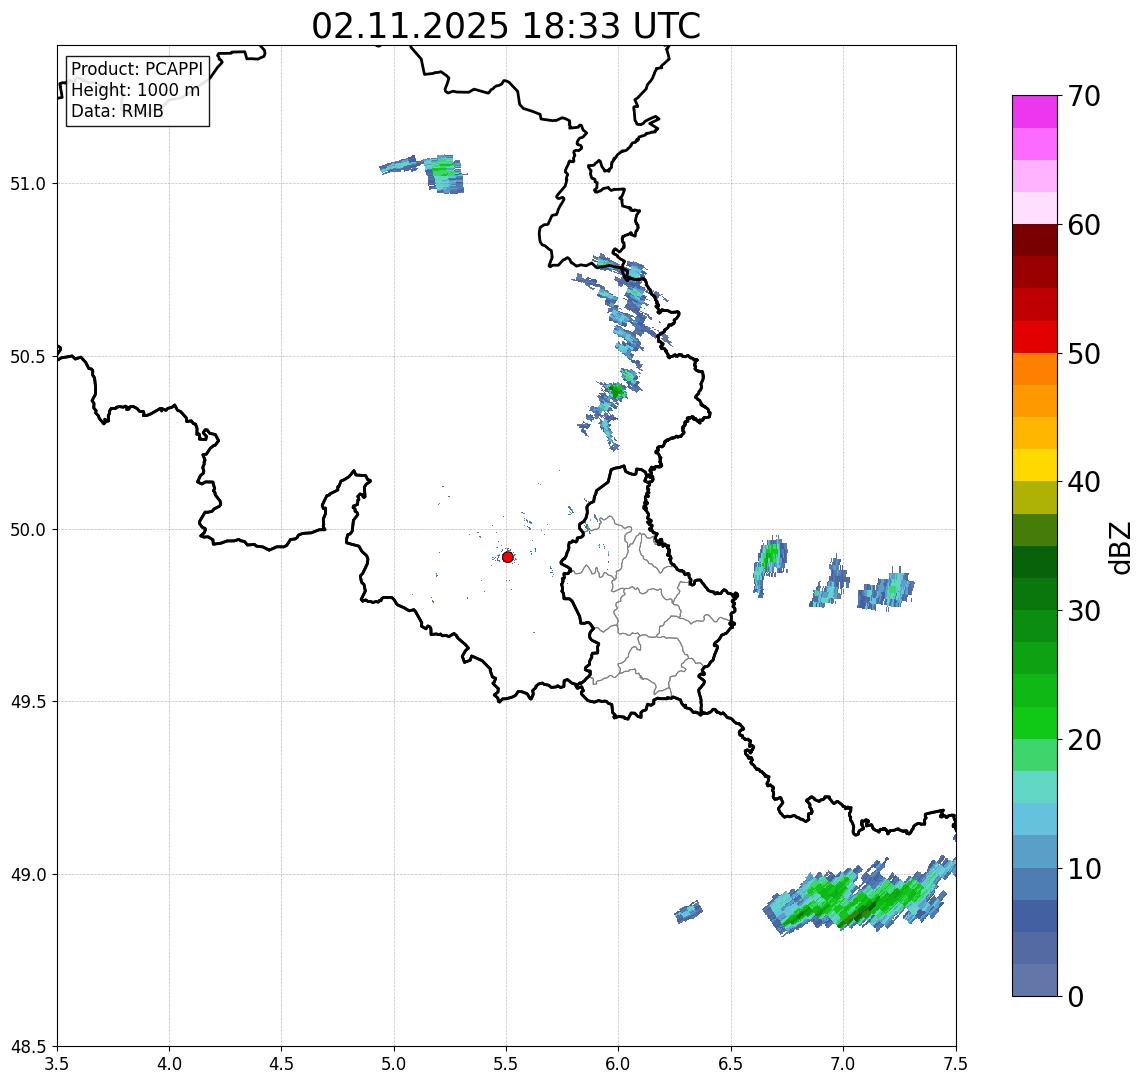The width and height of the screenshot is (1145, 1084).
Task: Click latitude axis label 49.0
Action: point(28,874)
